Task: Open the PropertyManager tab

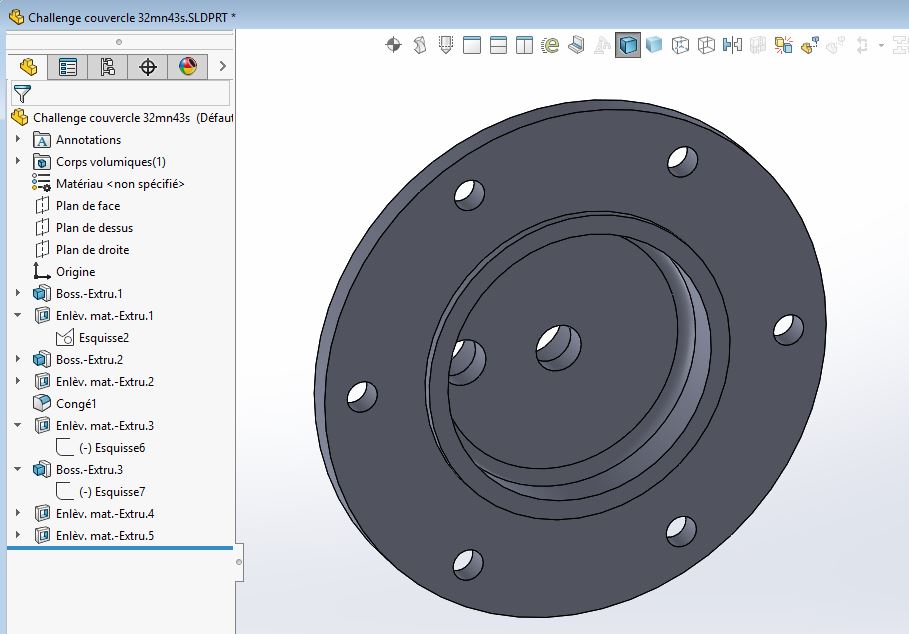Action: (x=68, y=67)
